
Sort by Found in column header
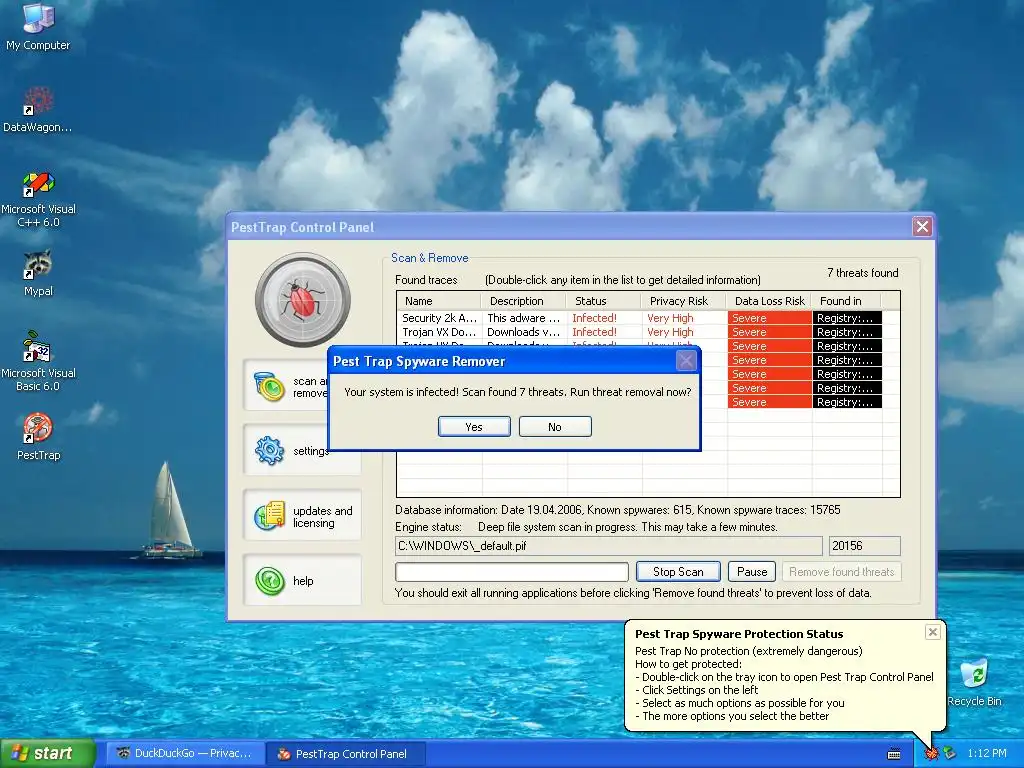846,300
